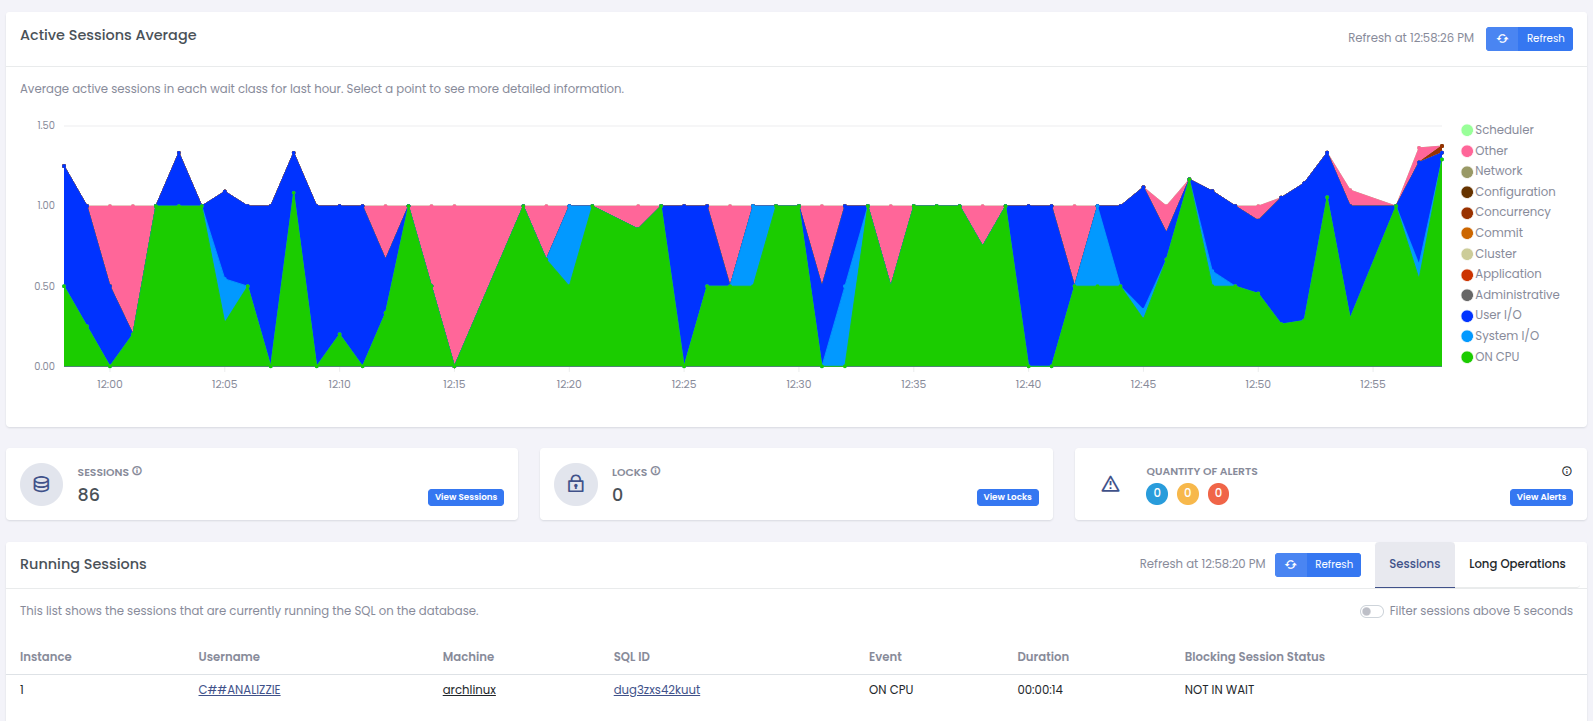Screen dimensions: 1593x721
Task: Toggle Commit series in chart legend
Action: (1492, 233)
